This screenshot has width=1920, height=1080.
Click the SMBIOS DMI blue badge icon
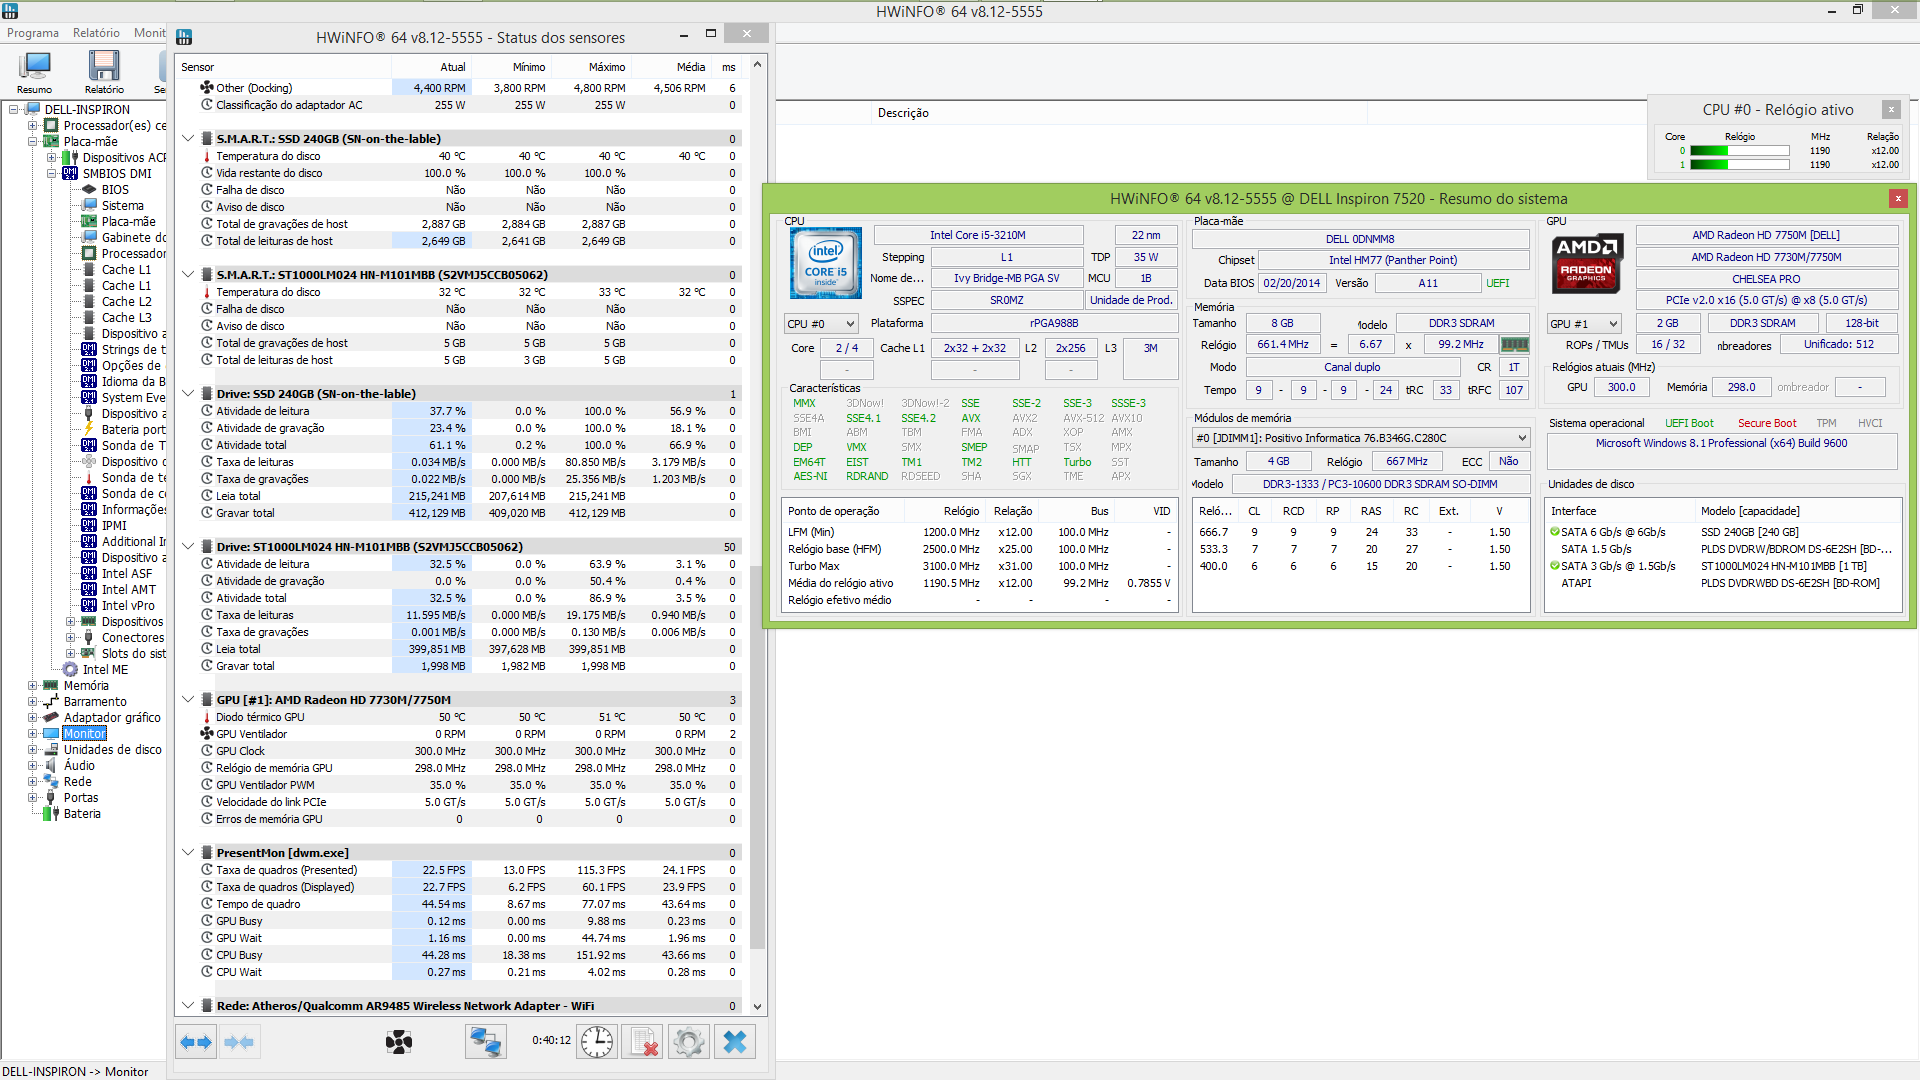70,173
